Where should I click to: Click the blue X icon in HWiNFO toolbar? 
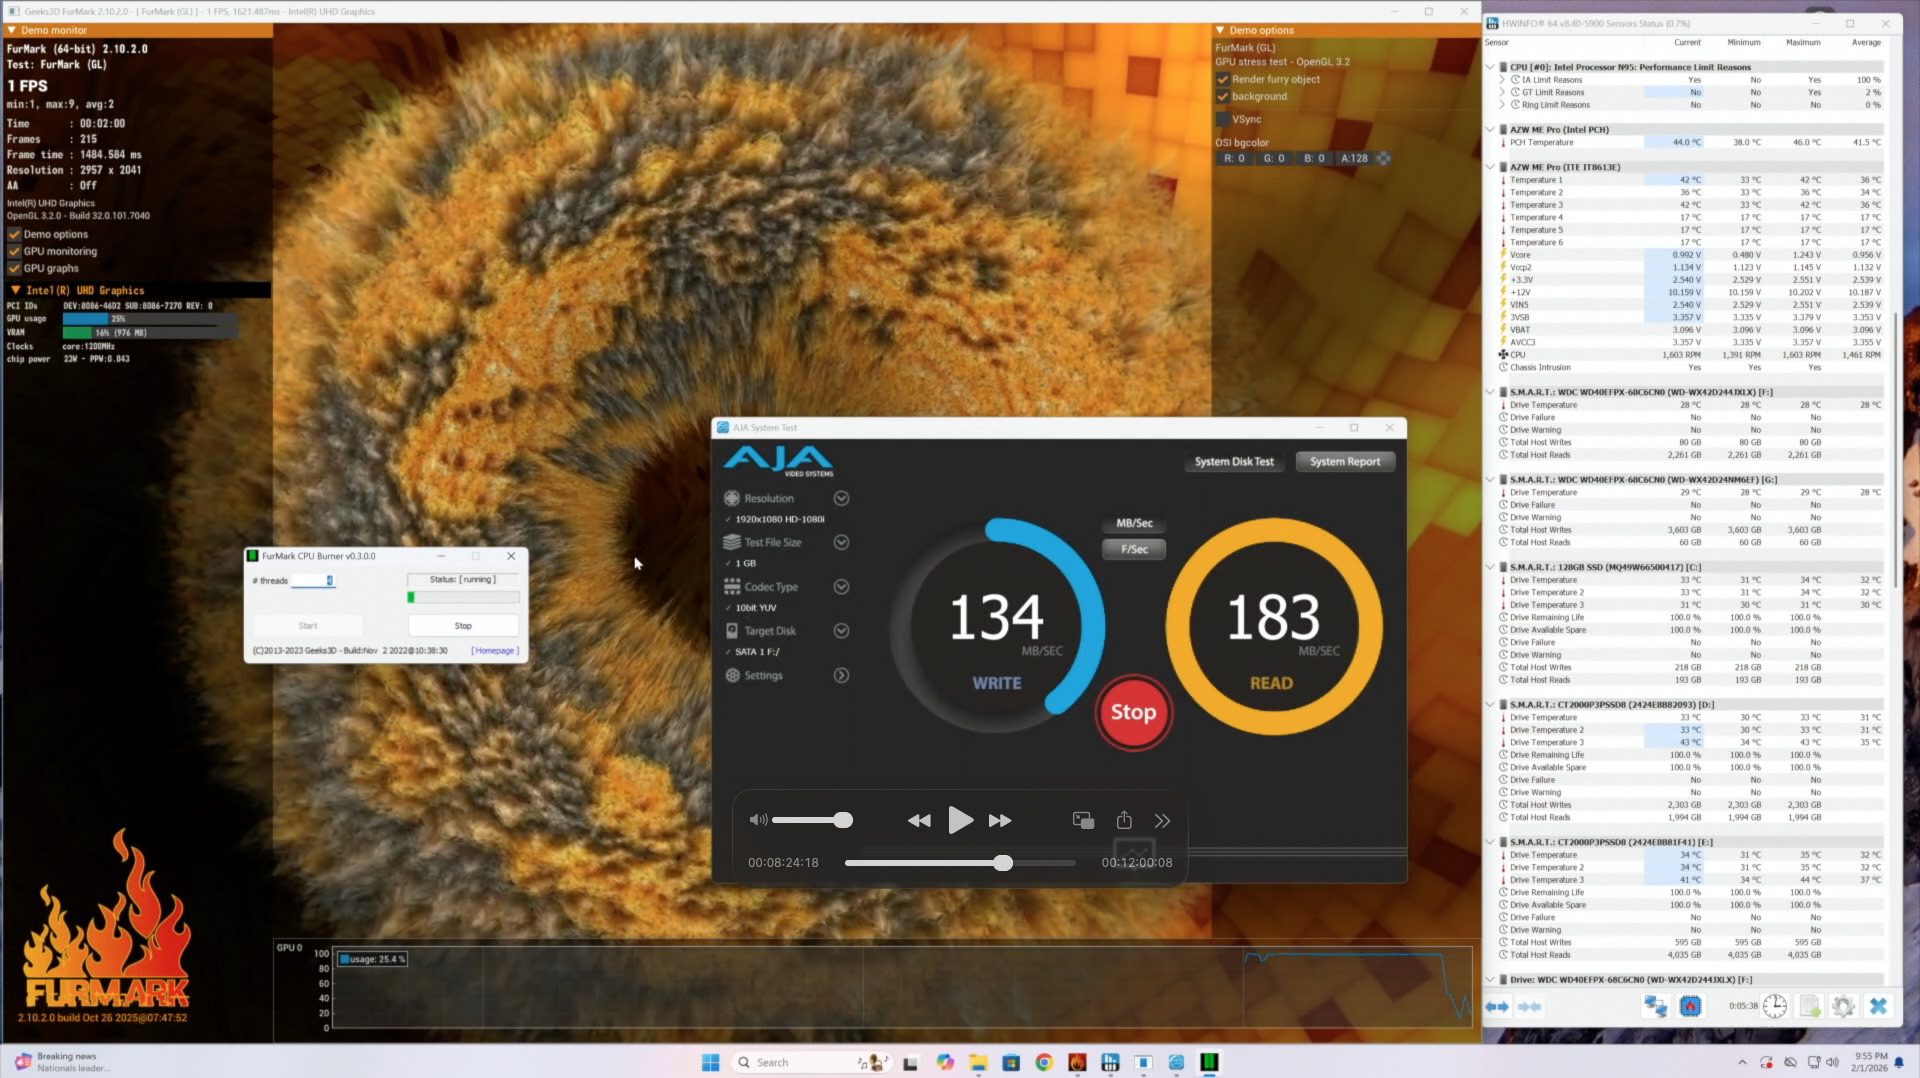[x=1878, y=1006]
